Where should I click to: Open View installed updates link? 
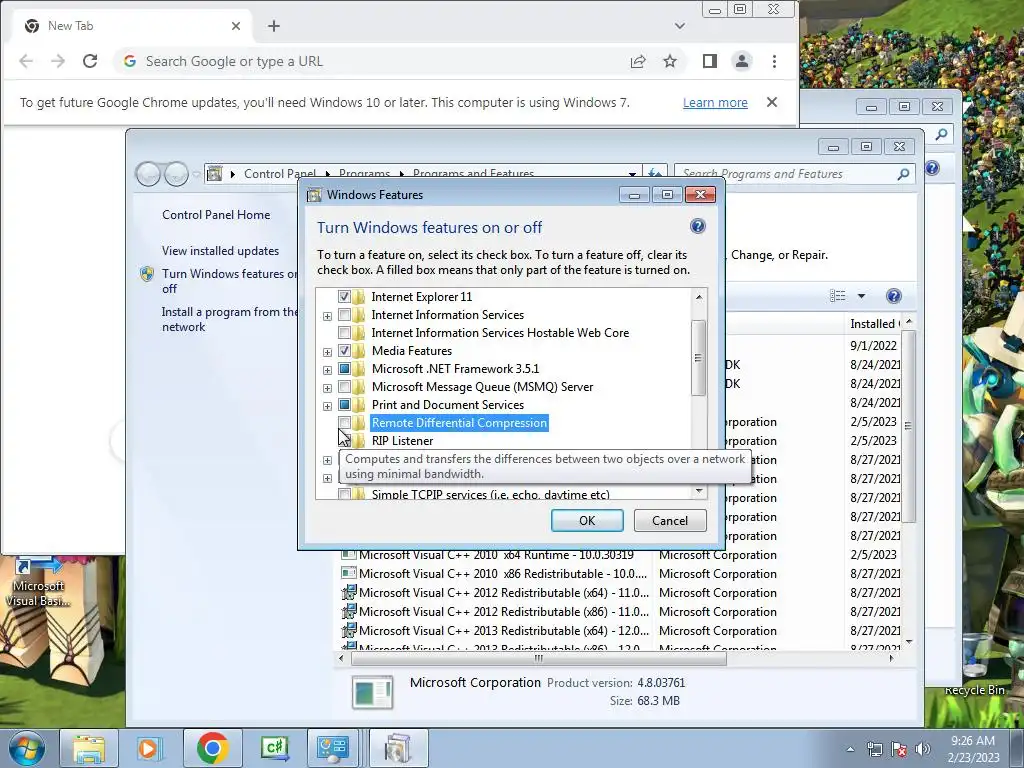click(x=220, y=251)
